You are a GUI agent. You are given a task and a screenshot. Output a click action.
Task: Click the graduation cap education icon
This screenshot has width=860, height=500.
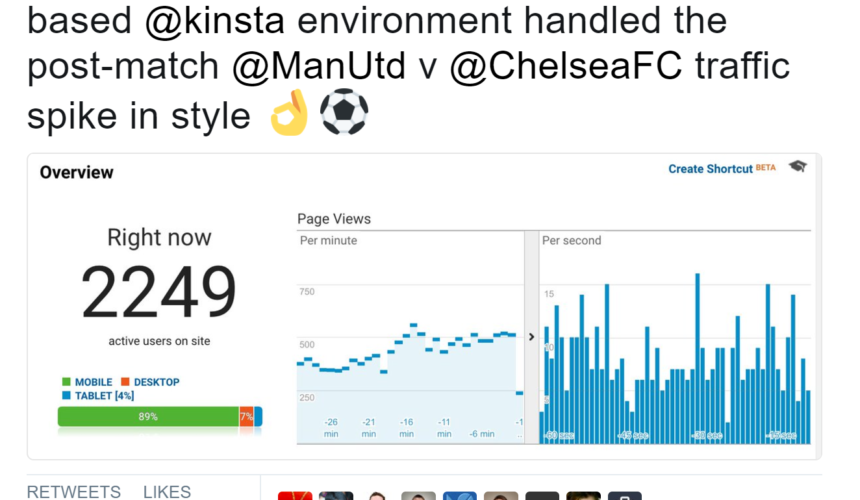click(797, 166)
